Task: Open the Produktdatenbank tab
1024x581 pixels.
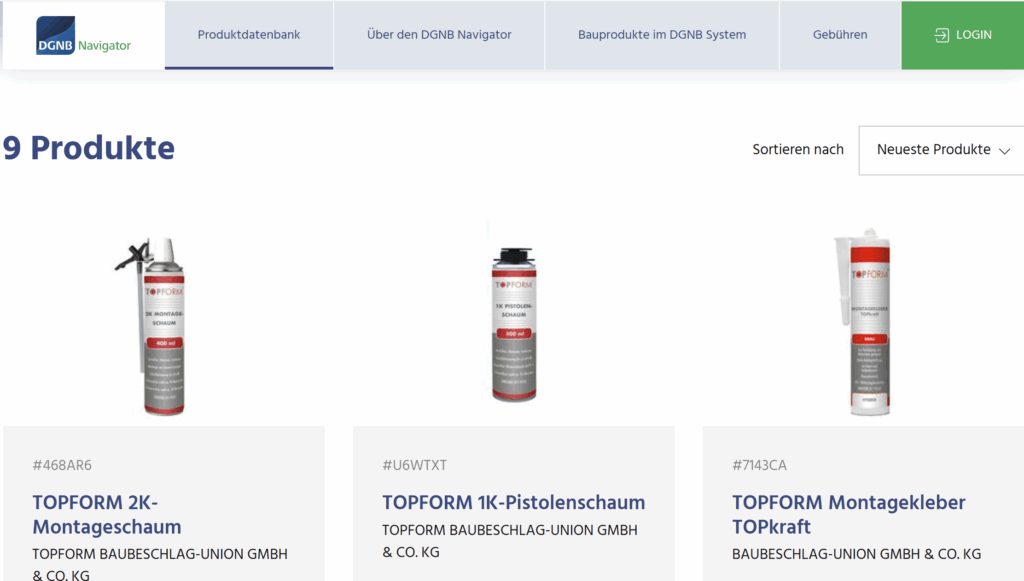Action: pos(249,35)
